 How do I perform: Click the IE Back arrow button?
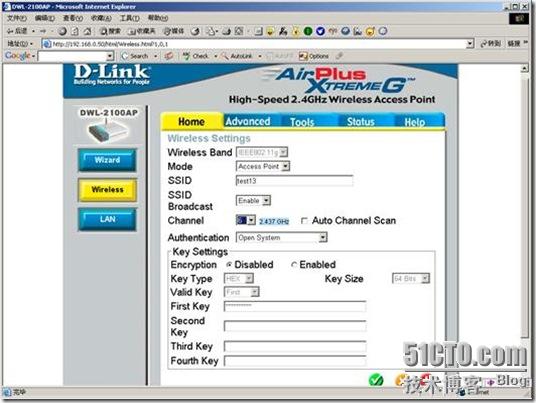coord(17,31)
